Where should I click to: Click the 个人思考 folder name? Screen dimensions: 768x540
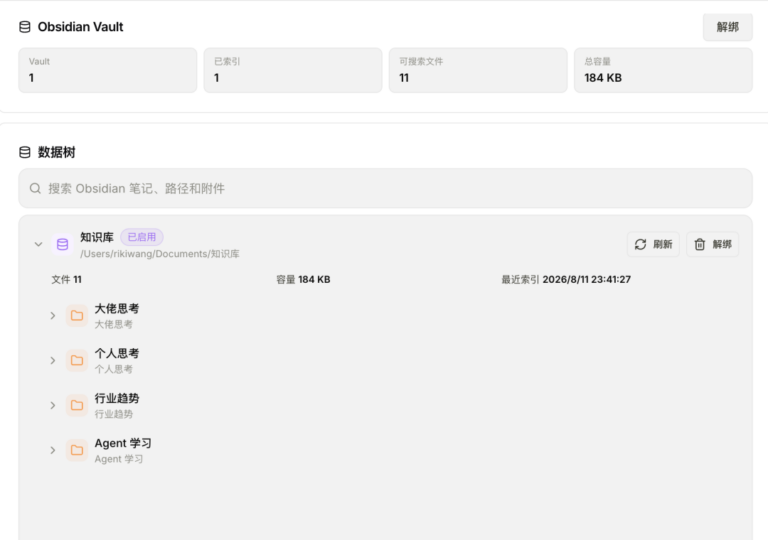[117, 353]
